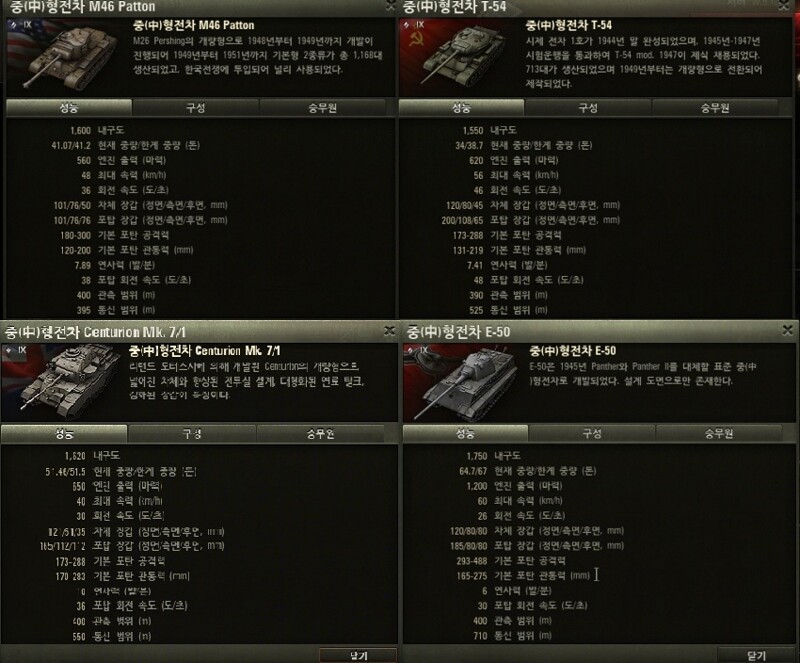The image size is (800, 663).
Task: Click the tier IX medium tank icon on M46 Patton
Action: (21, 24)
